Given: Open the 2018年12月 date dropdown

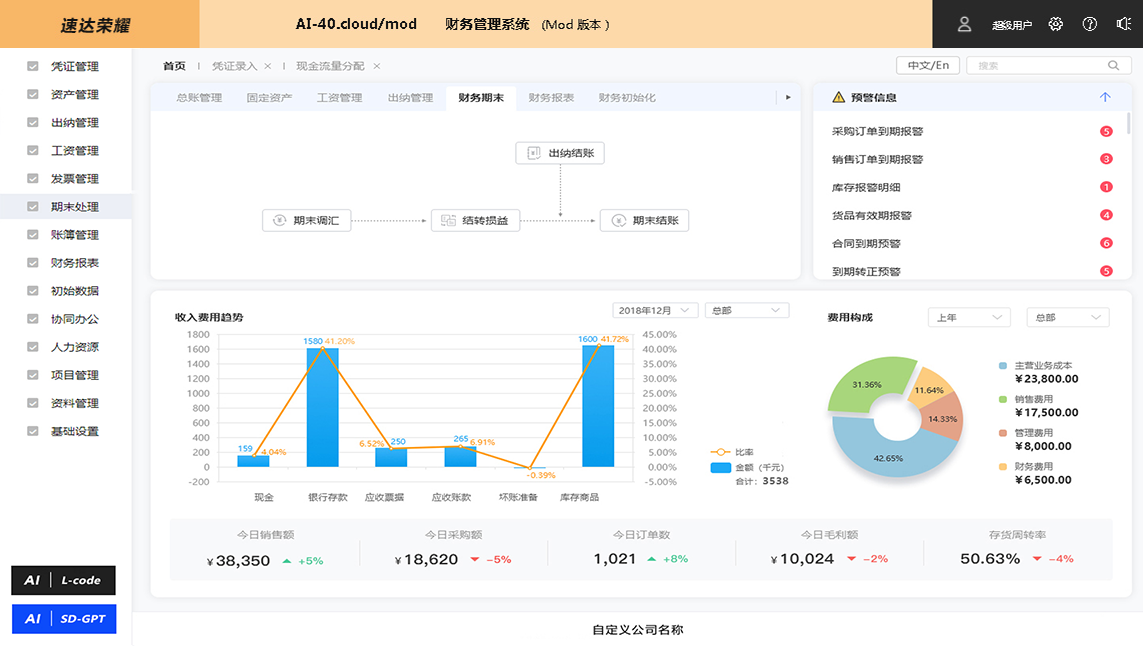Looking at the screenshot, I should [655, 311].
